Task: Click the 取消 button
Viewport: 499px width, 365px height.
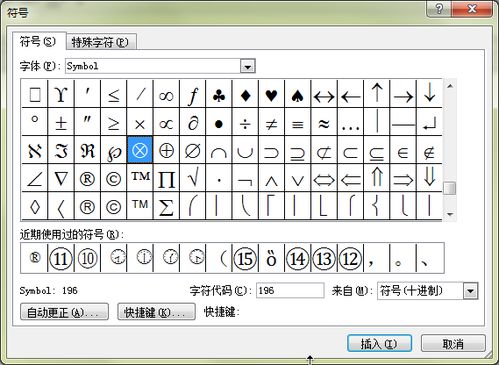Action: pyautogui.click(x=453, y=343)
